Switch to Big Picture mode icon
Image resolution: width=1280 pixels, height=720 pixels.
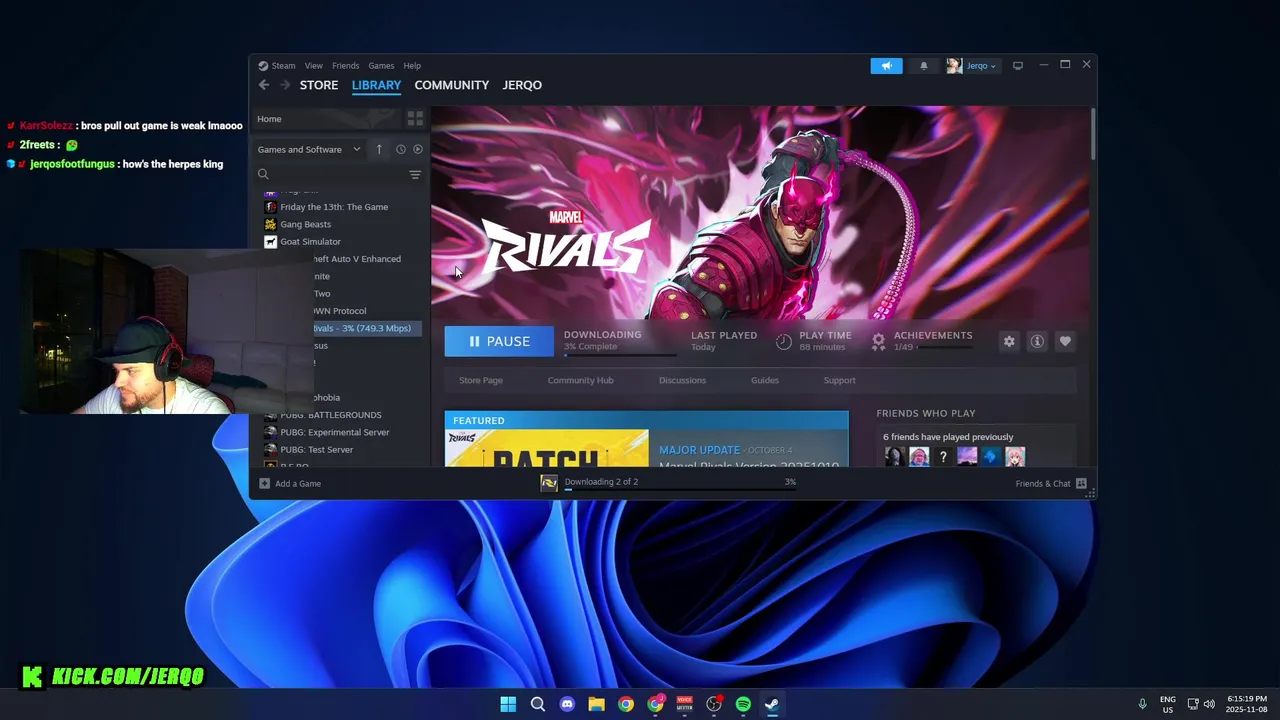pos(1018,65)
